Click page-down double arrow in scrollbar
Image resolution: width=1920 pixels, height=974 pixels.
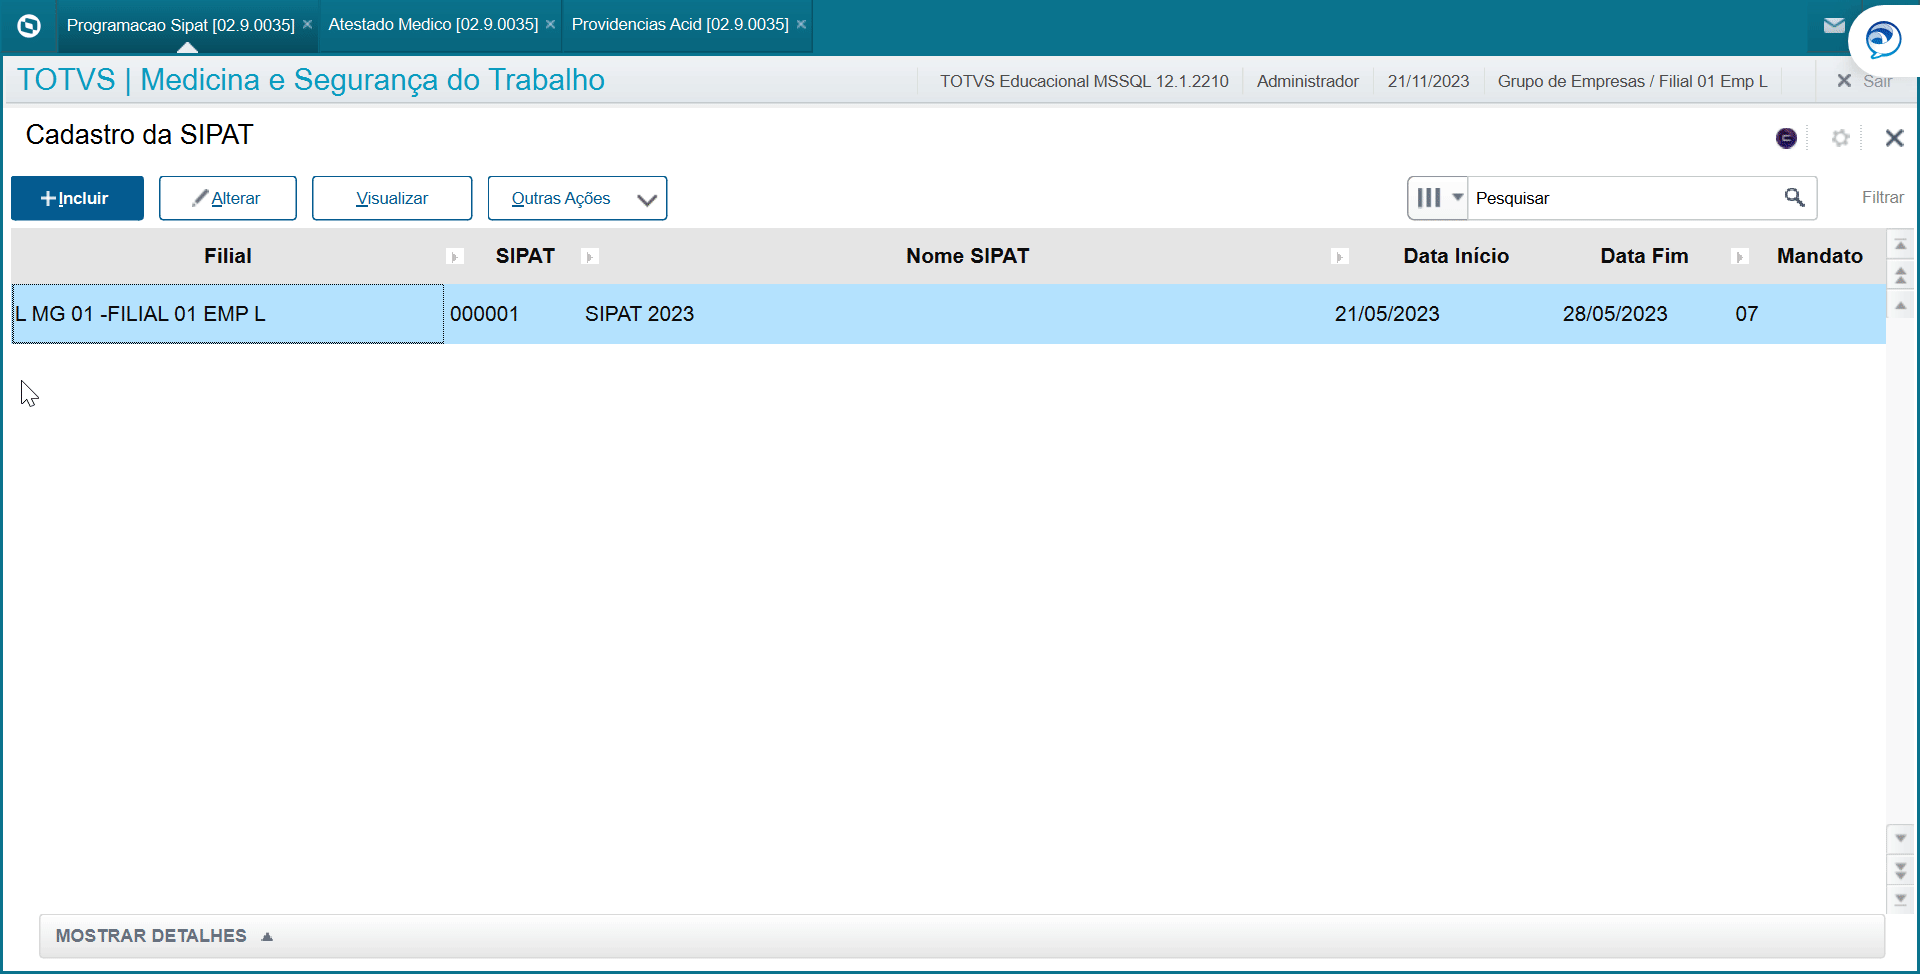[1901, 870]
